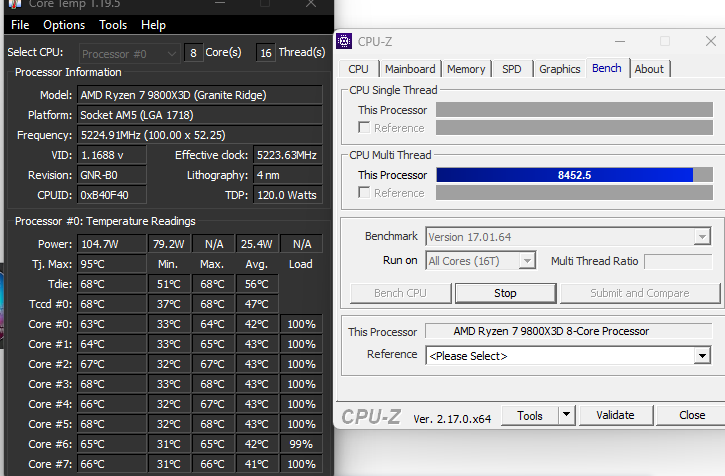Click the 25.4W power reading
725x476 pixels.
click(x=257, y=244)
